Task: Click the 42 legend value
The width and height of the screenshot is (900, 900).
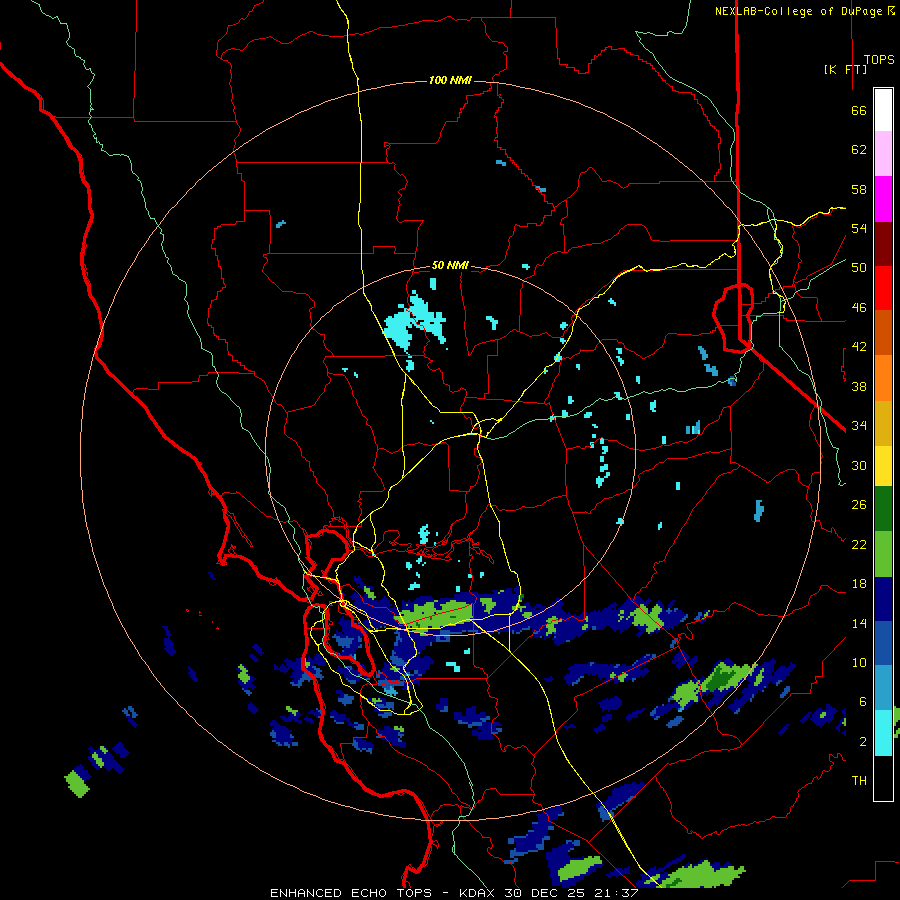Action: pyautogui.click(x=859, y=347)
